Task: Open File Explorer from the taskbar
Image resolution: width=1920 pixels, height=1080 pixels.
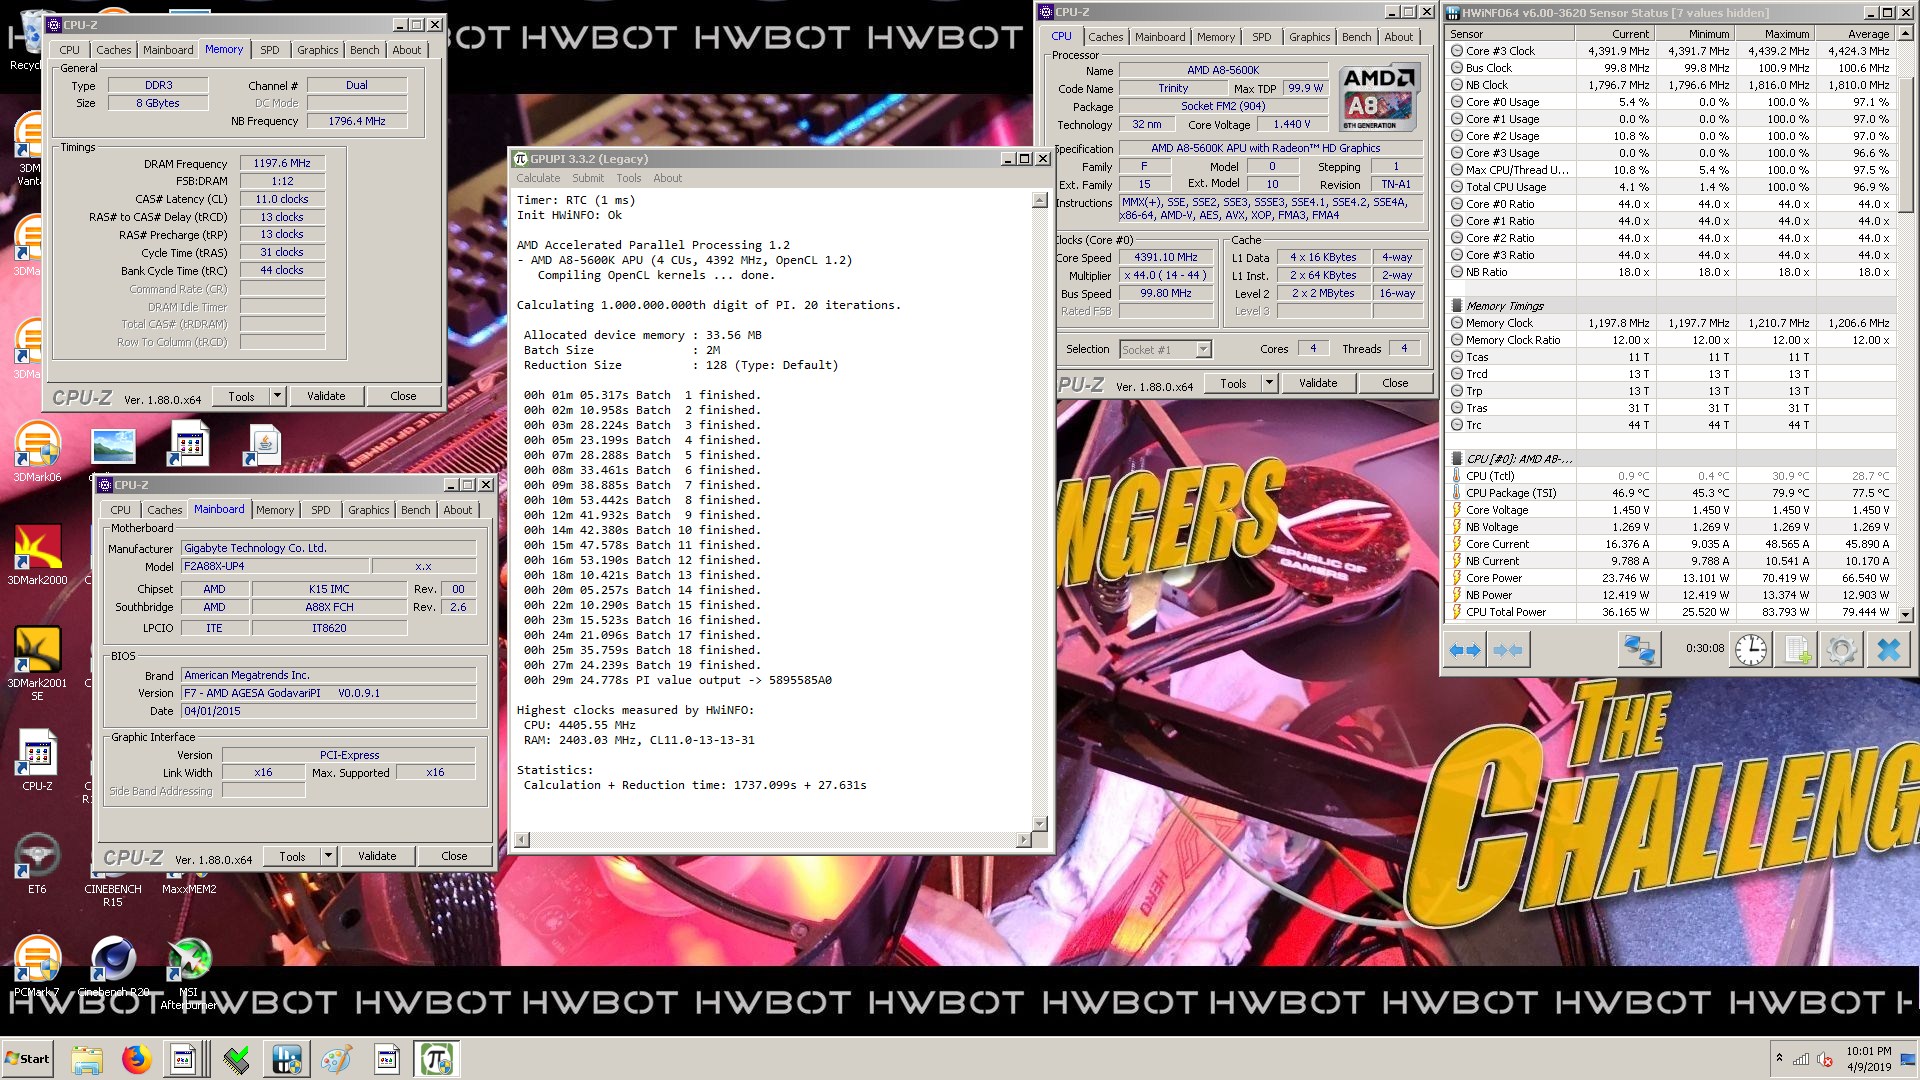Action: click(x=87, y=1059)
